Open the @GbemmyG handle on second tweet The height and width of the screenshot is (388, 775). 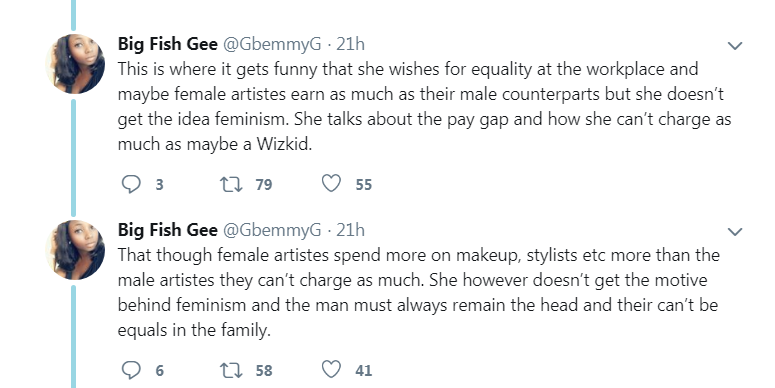pos(272,230)
